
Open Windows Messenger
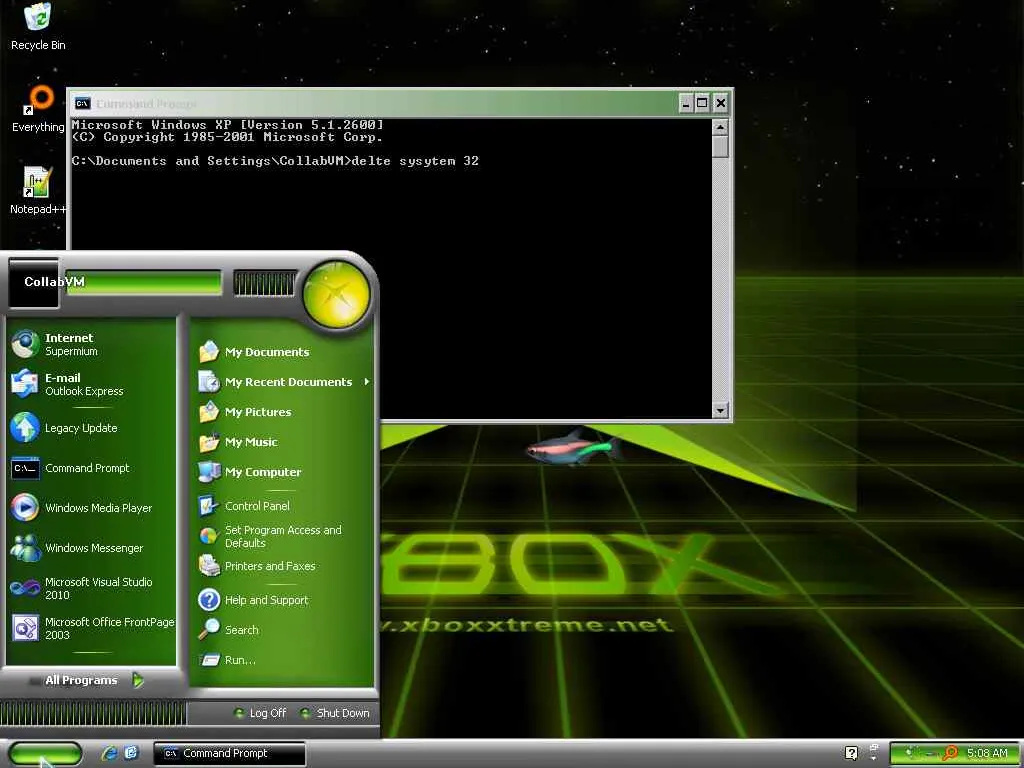coord(91,548)
